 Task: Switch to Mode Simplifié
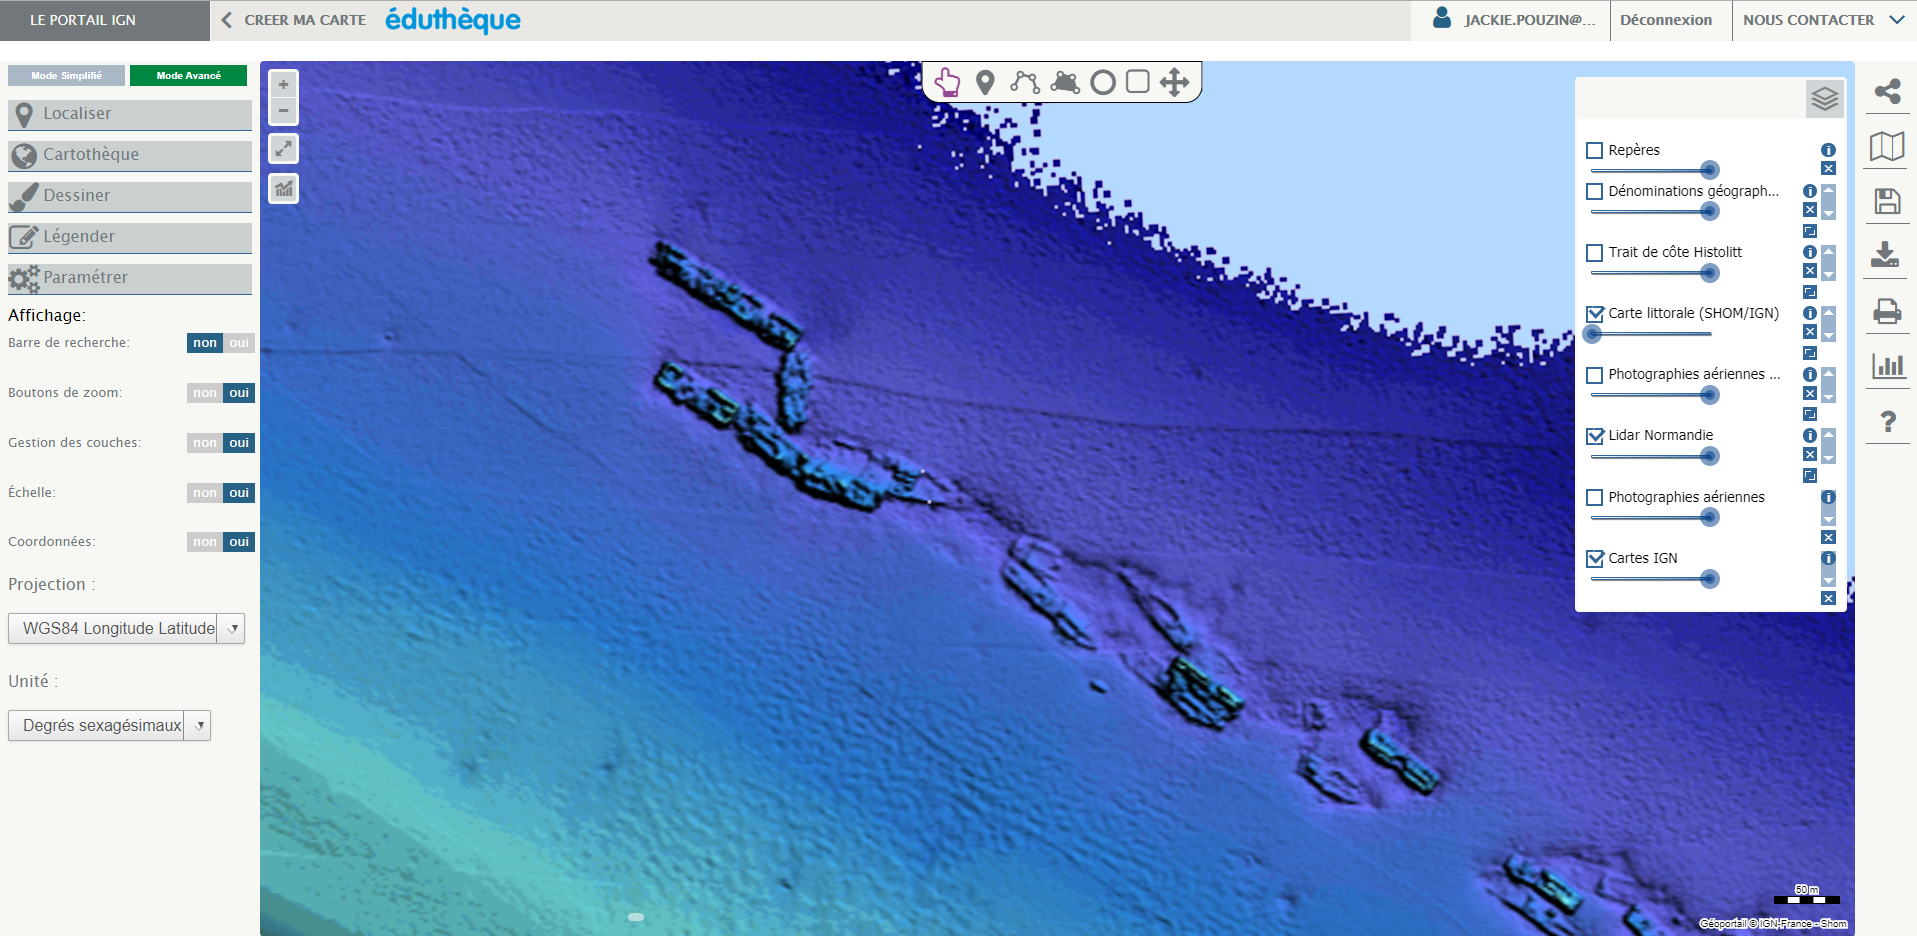tap(65, 74)
